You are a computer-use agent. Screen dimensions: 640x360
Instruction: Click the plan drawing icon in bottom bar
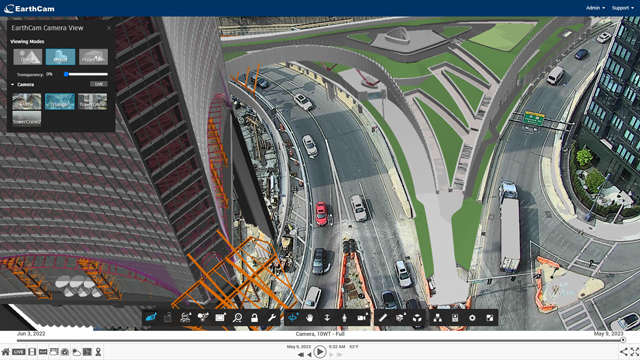87,352
